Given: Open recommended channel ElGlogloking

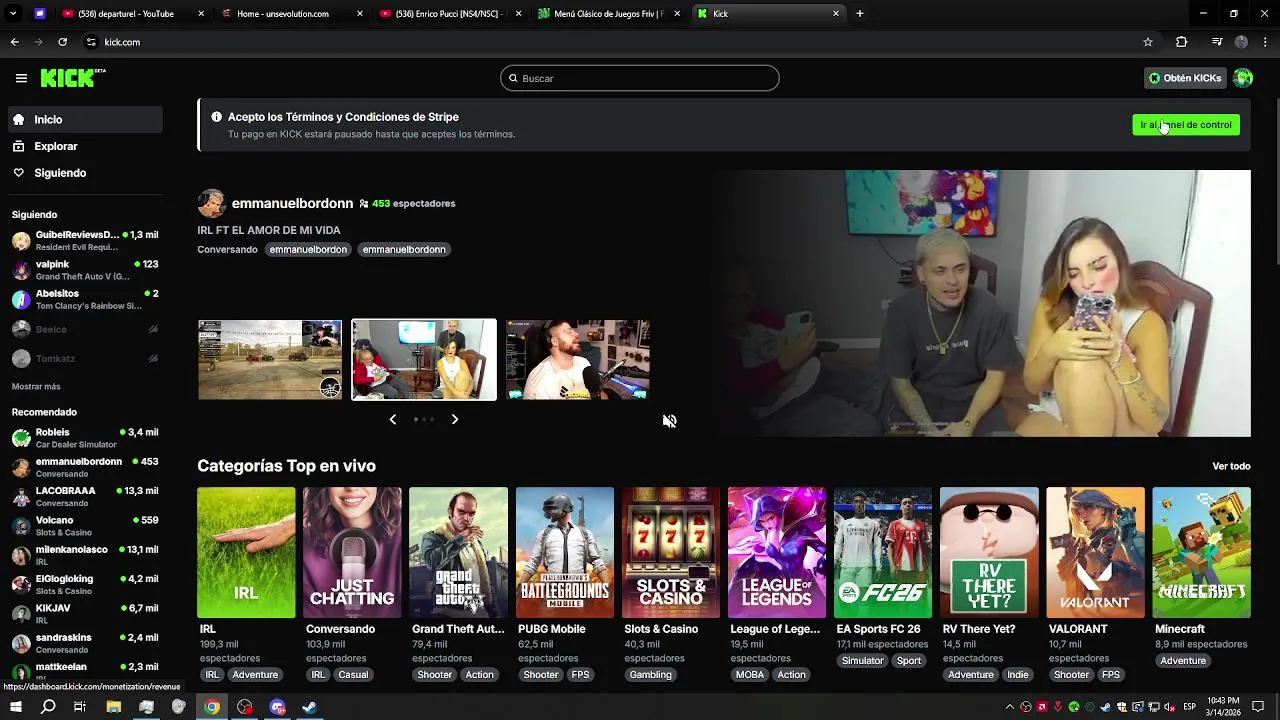Looking at the screenshot, I should click(x=85, y=584).
